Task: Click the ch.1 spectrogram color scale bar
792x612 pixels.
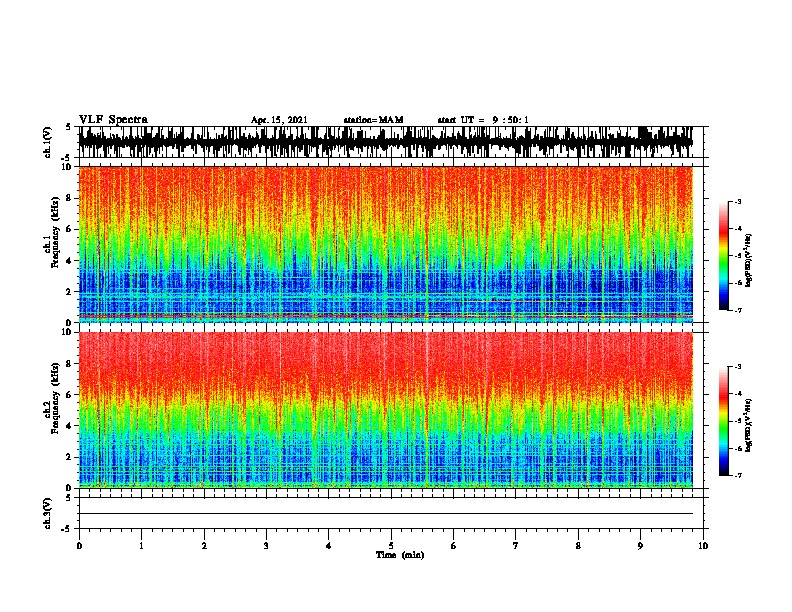Action: tap(724, 256)
